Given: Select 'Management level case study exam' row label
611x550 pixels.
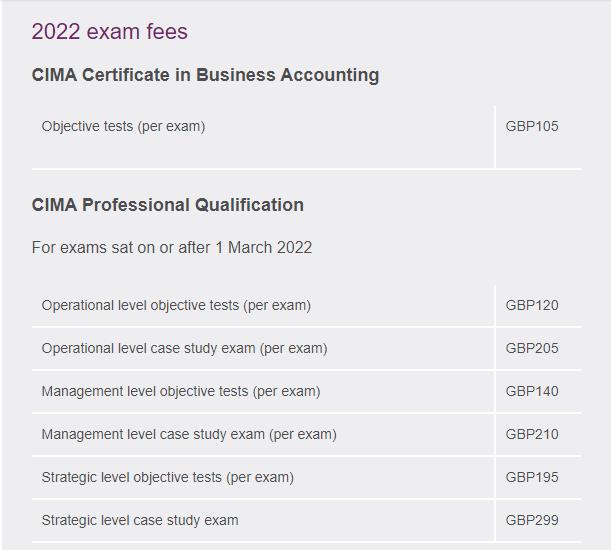Looking at the screenshot, I should point(189,434).
